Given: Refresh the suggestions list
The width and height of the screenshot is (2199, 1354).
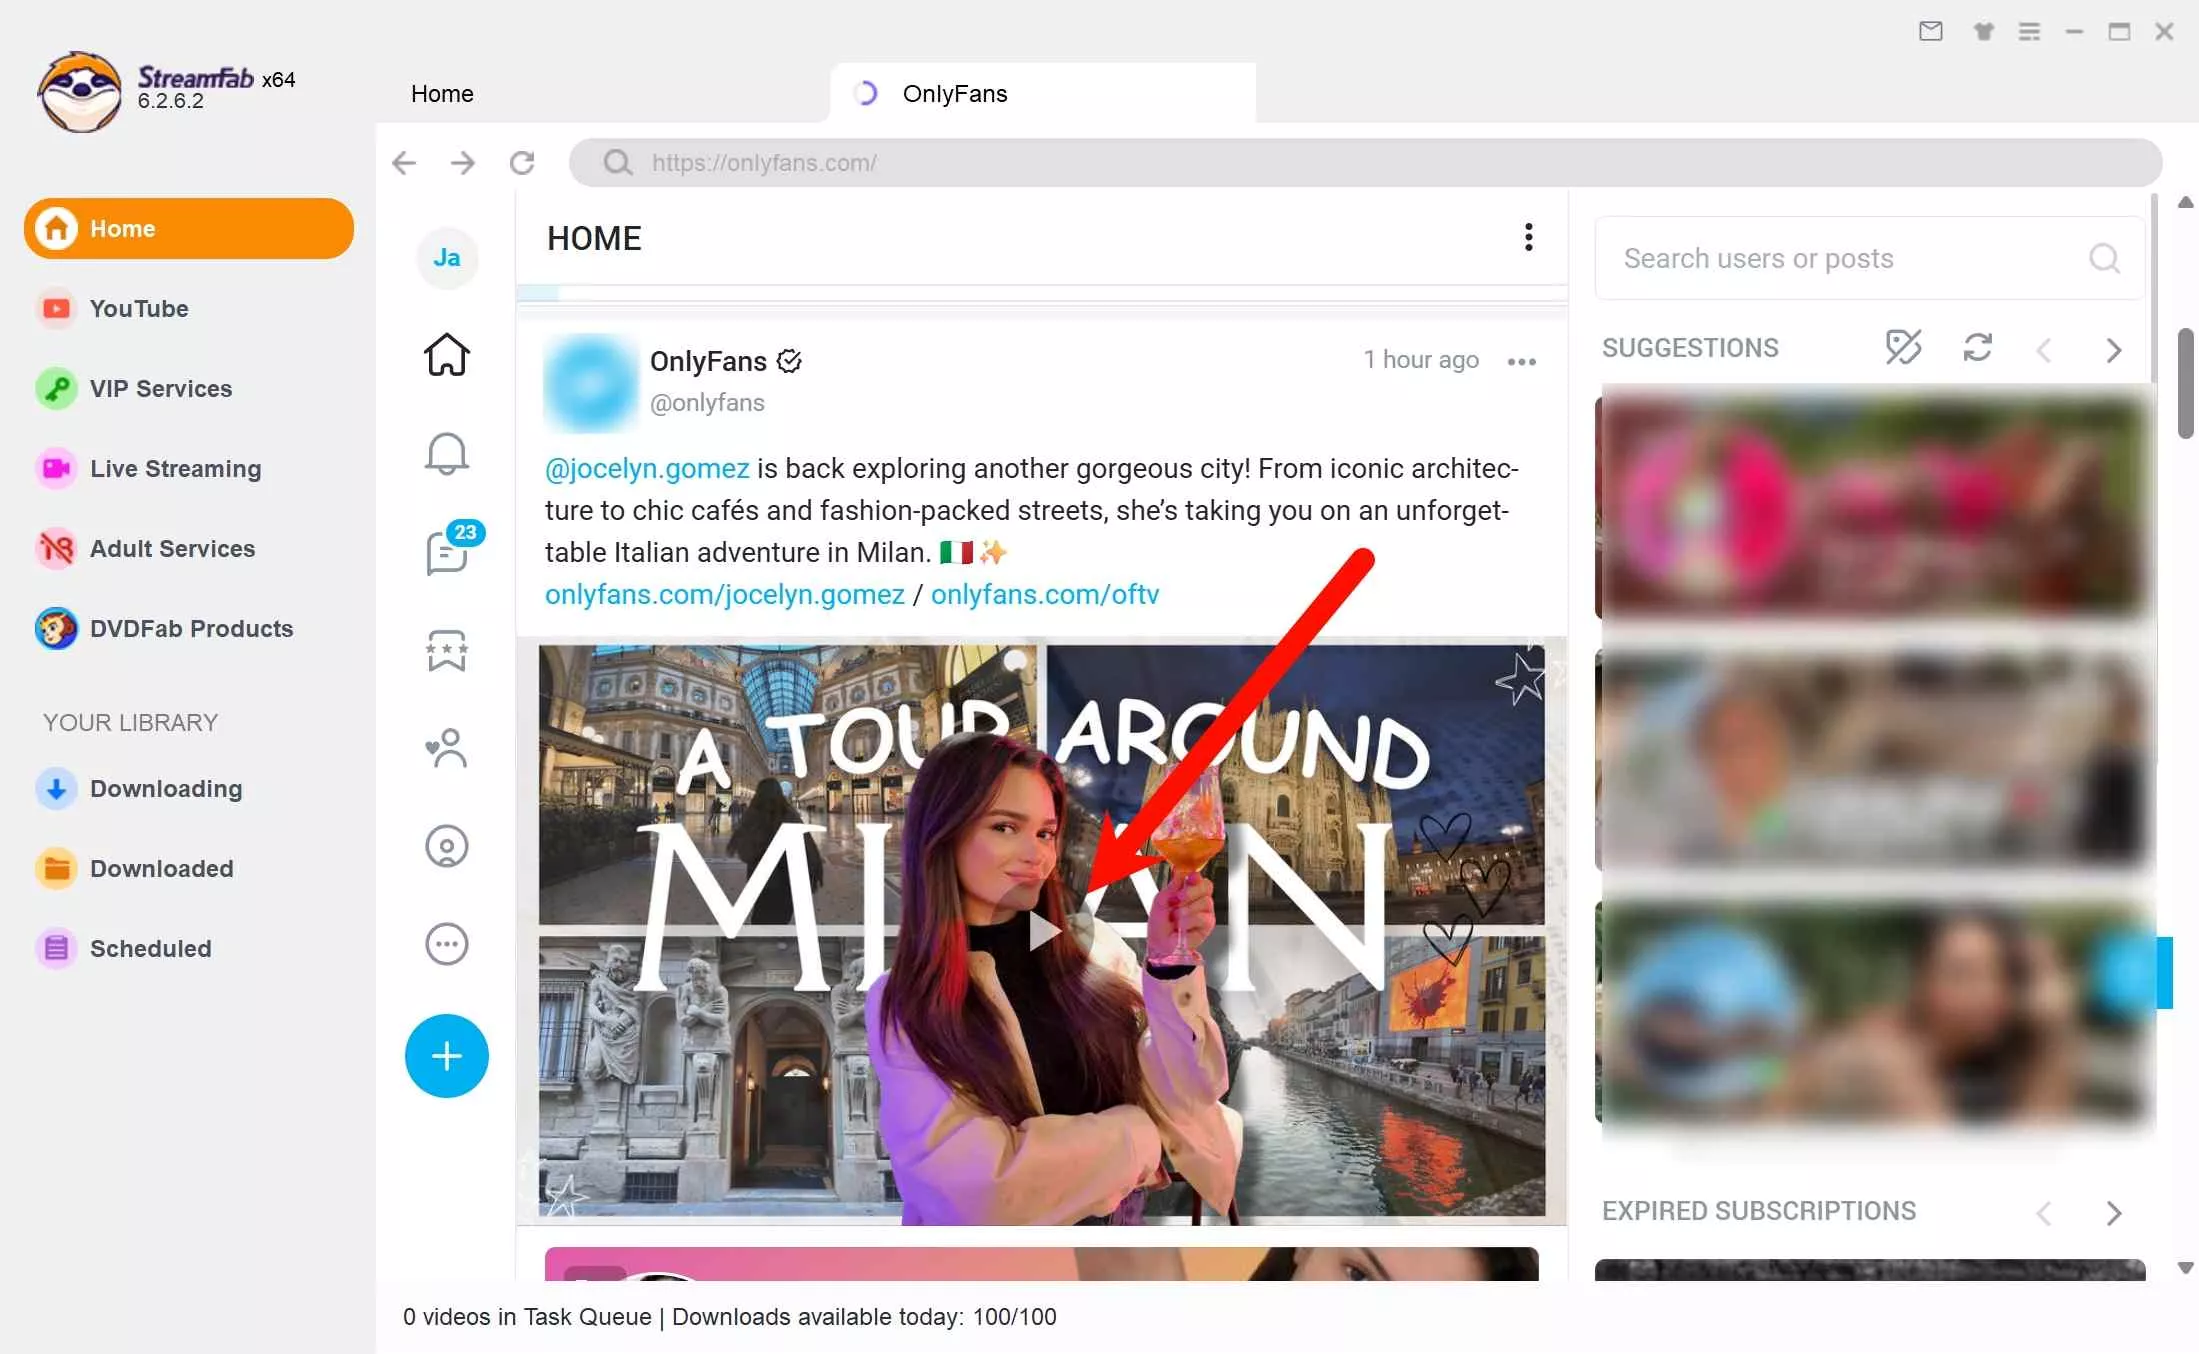Looking at the screenshot, I should coord(1978,348).
